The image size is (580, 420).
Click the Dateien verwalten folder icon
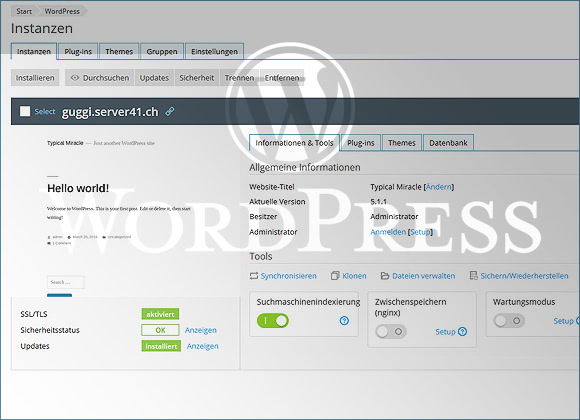point(385,276)
